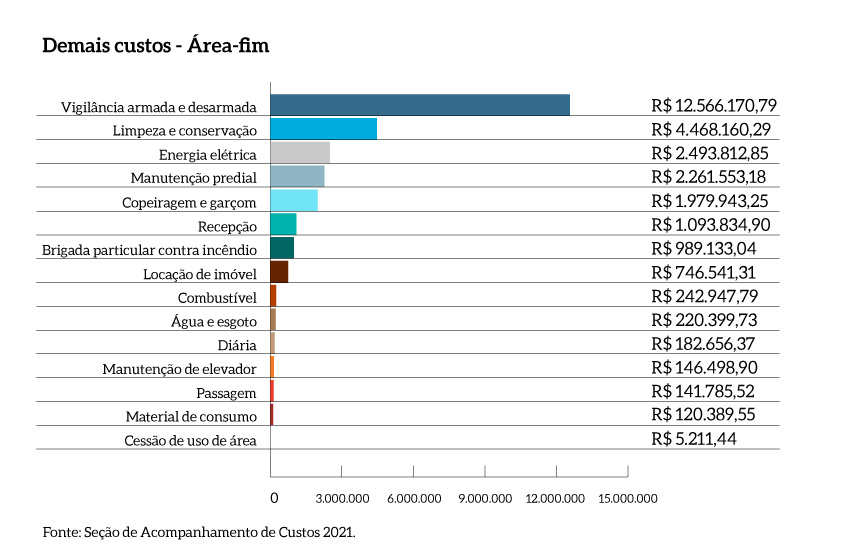The height and width of the screenshot is (557, 863).
Task: Select the Copeiragem e garçom cyan bar
Action: [294, 201]
